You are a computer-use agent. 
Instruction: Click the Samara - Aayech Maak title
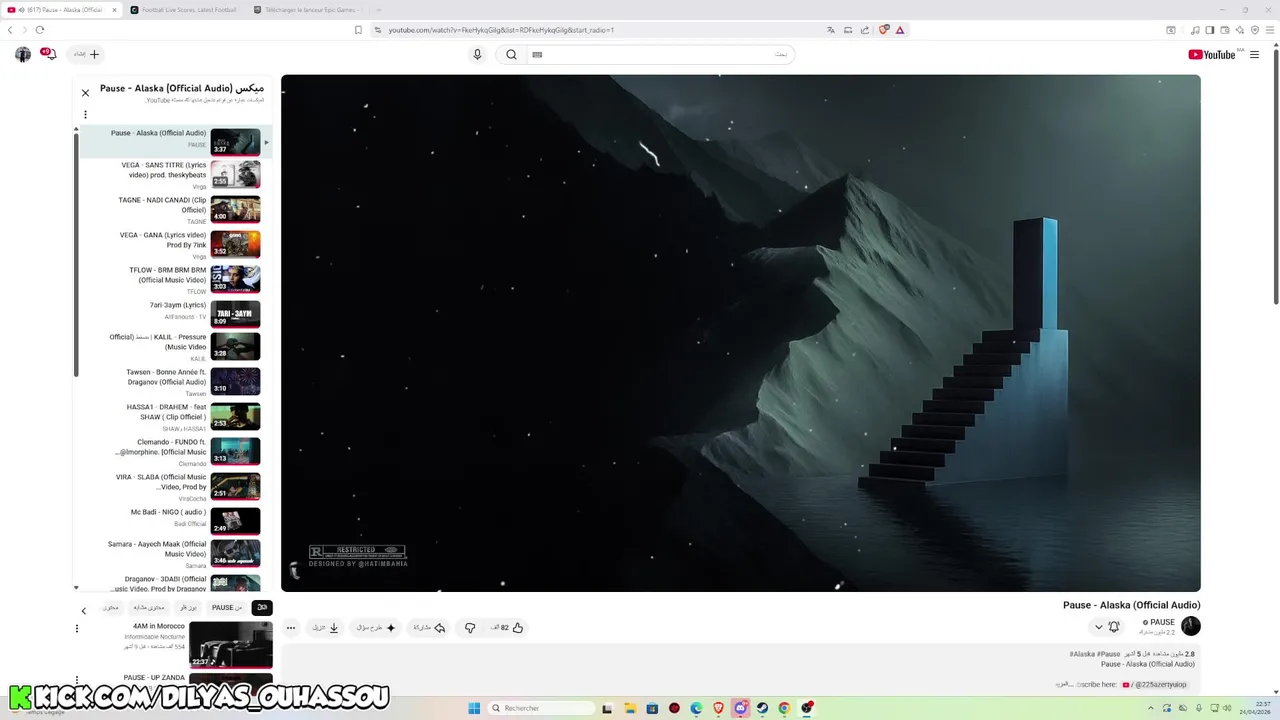click(157, 549)
